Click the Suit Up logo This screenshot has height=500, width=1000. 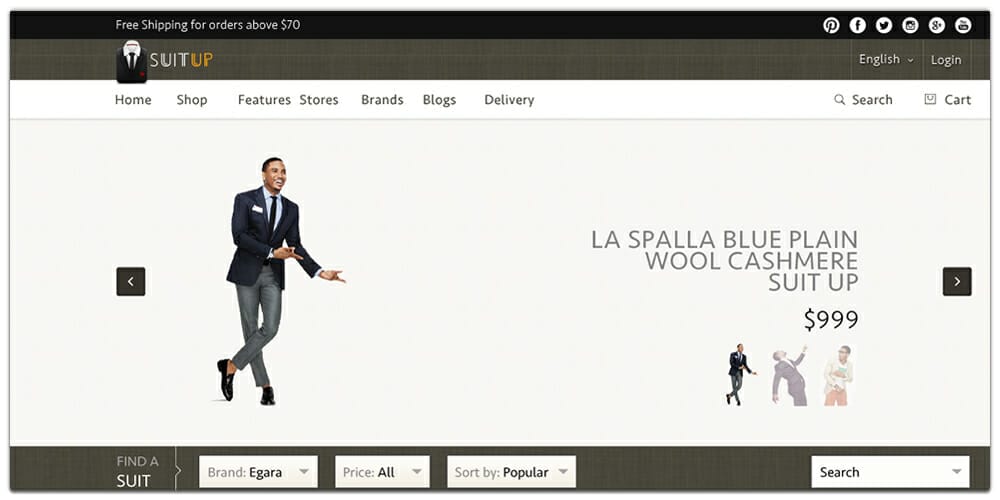click(164, 61)
